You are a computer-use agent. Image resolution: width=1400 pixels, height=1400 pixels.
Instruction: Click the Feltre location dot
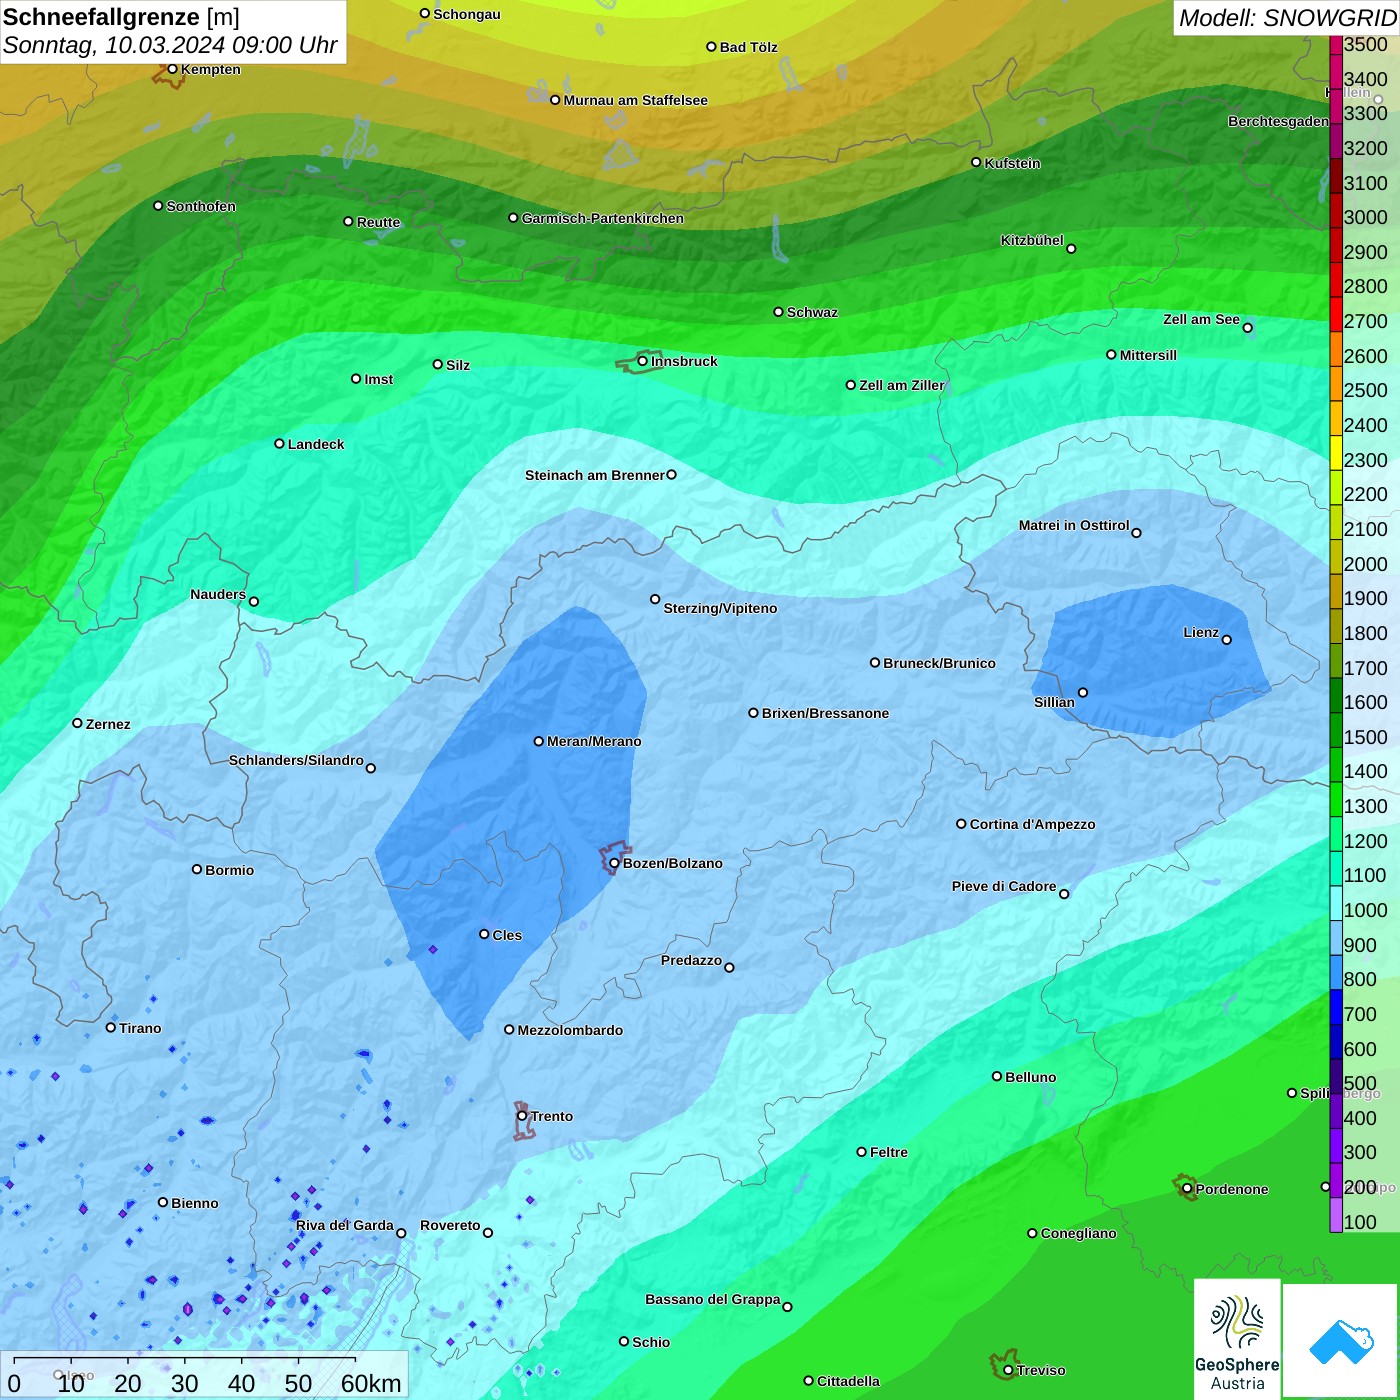click(x=861, y=1152)
